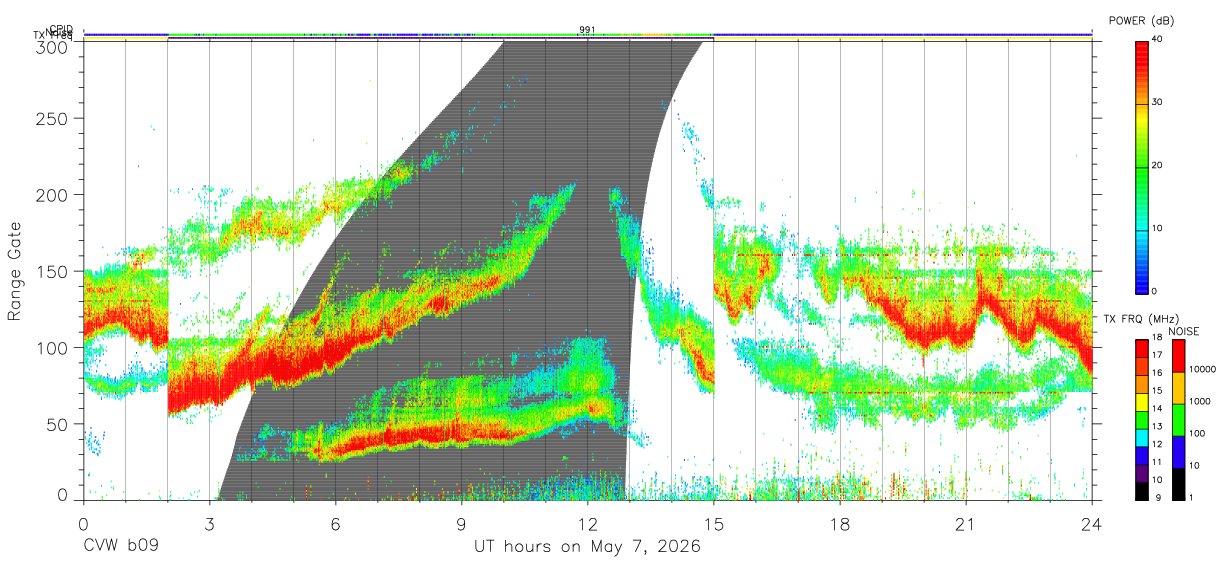Click the TX FRQ (MHz) legend title

click(1141, 319)
